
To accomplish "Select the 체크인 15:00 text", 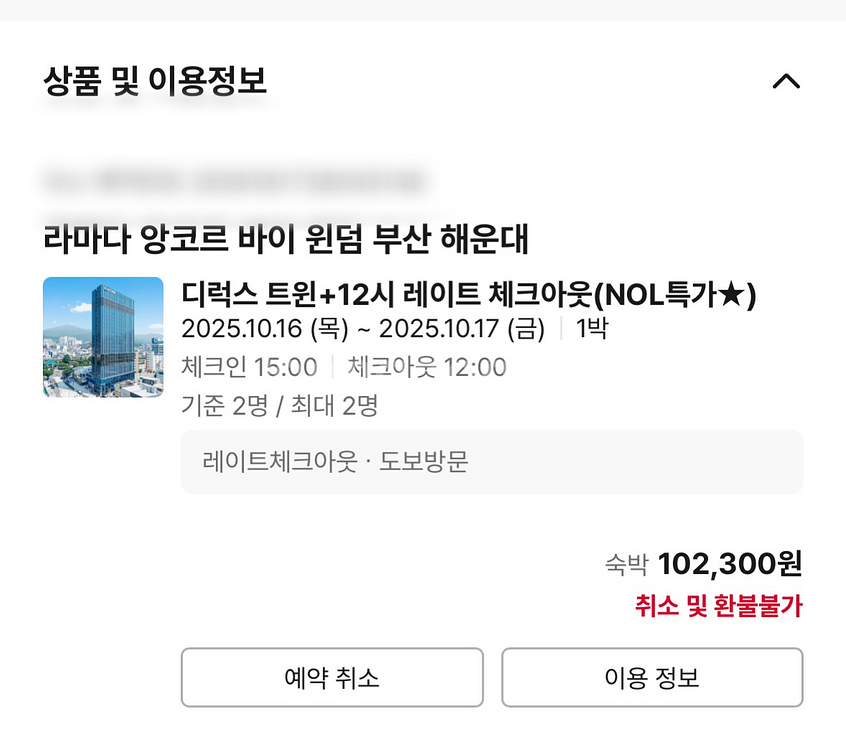I will (x=249, y=367).
